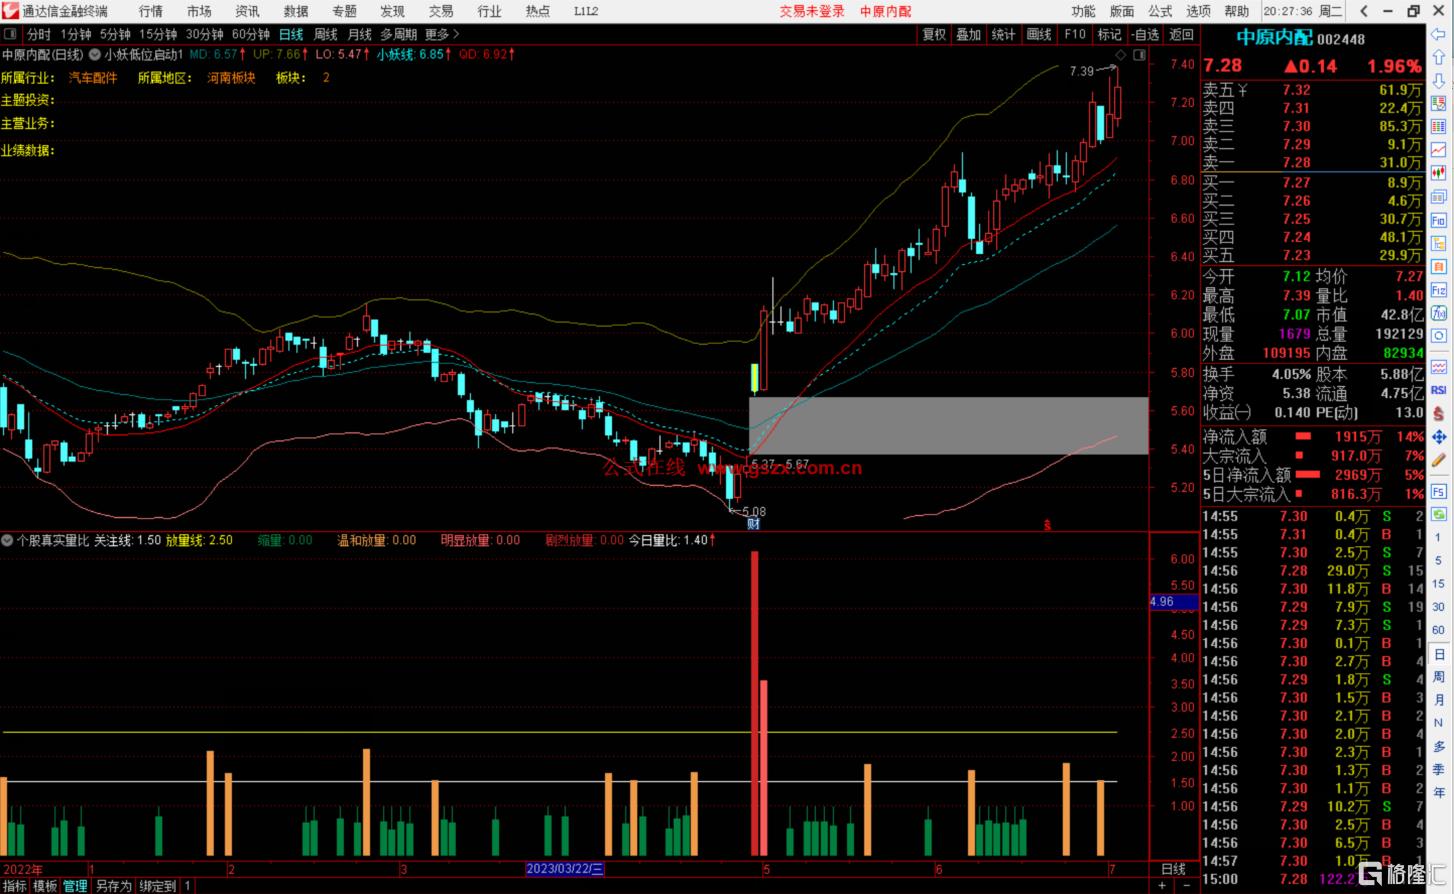Click the 15-minute shortcut in right sidebar
Screen dimensions: 1454x894
click(x=1439, y=583)
